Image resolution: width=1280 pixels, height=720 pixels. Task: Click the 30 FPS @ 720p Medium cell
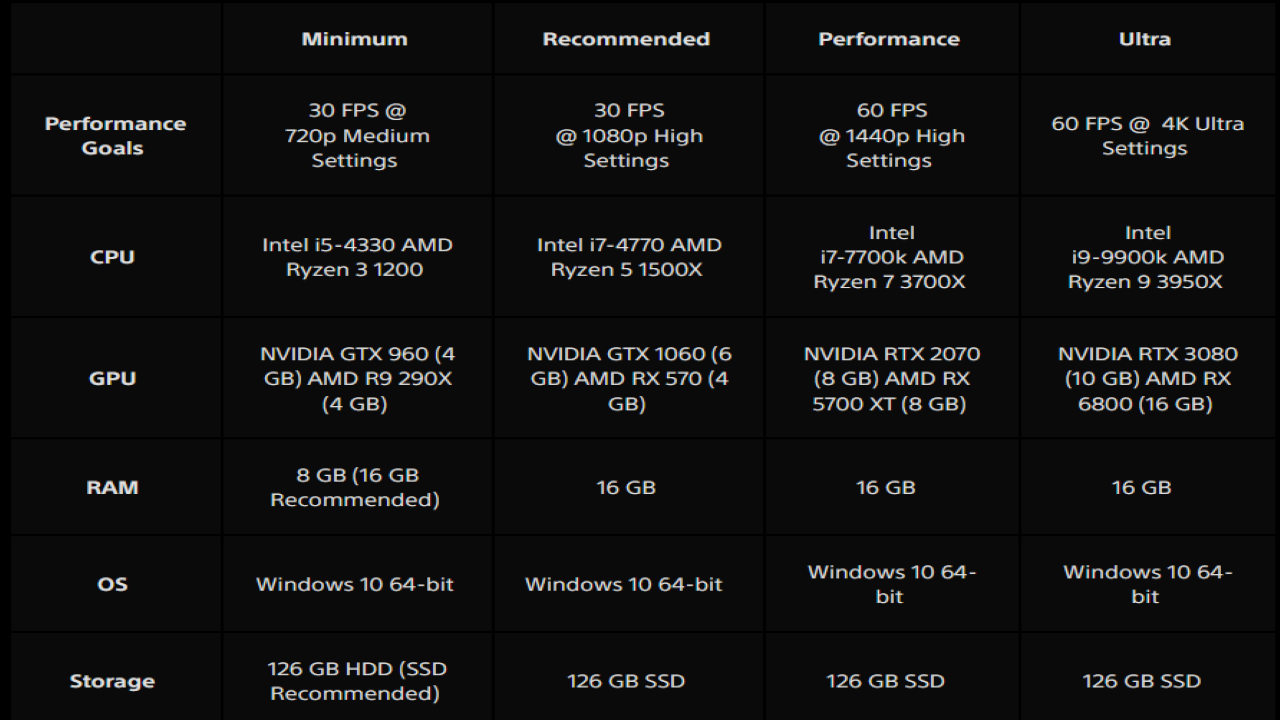tap(356, 135)
